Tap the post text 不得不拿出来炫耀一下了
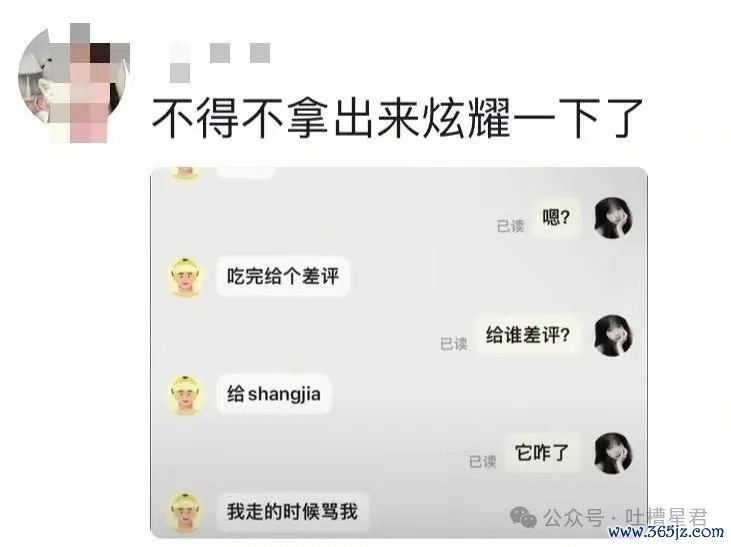Image resolution: width=731 pixels, height=547 pixels. 398,118
